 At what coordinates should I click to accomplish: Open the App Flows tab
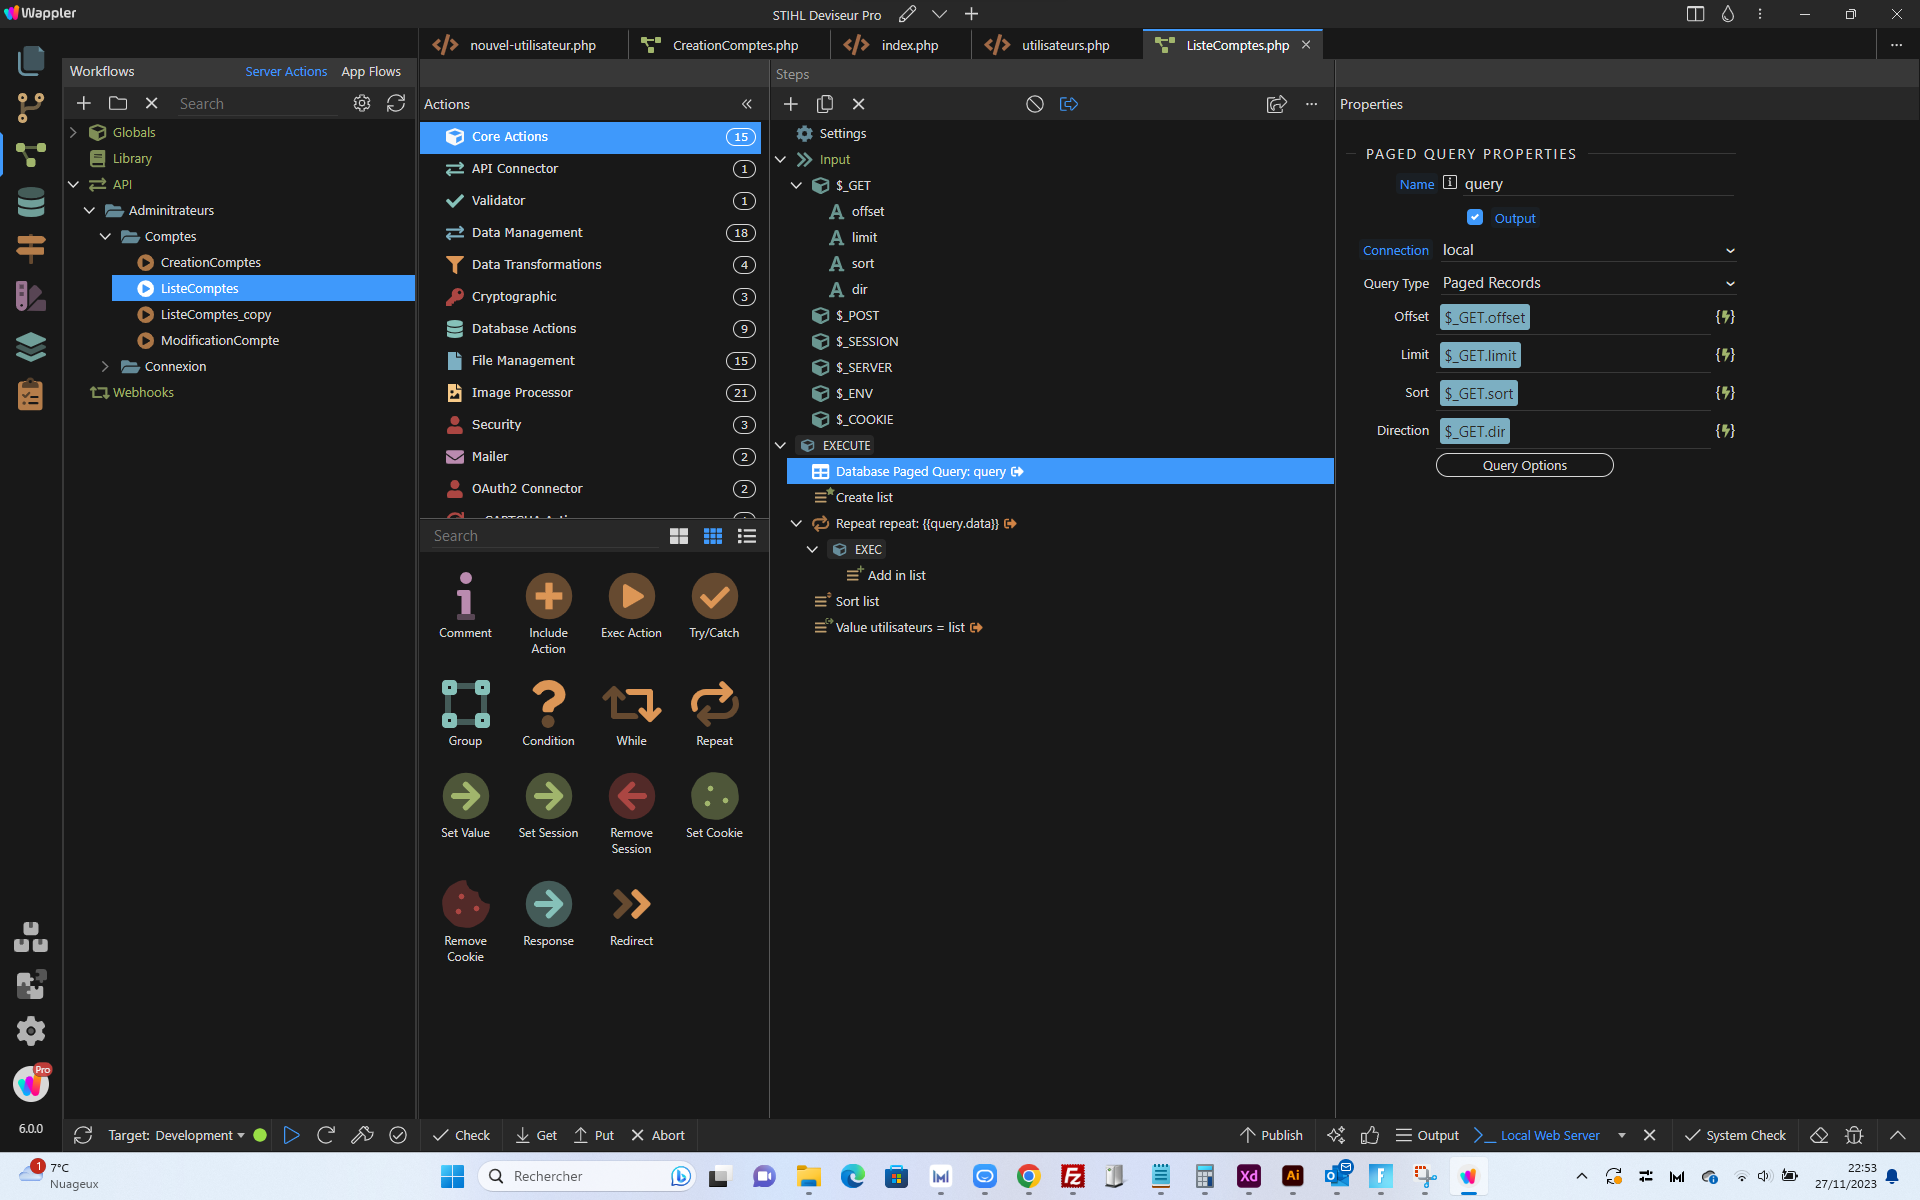click(371, 71)
